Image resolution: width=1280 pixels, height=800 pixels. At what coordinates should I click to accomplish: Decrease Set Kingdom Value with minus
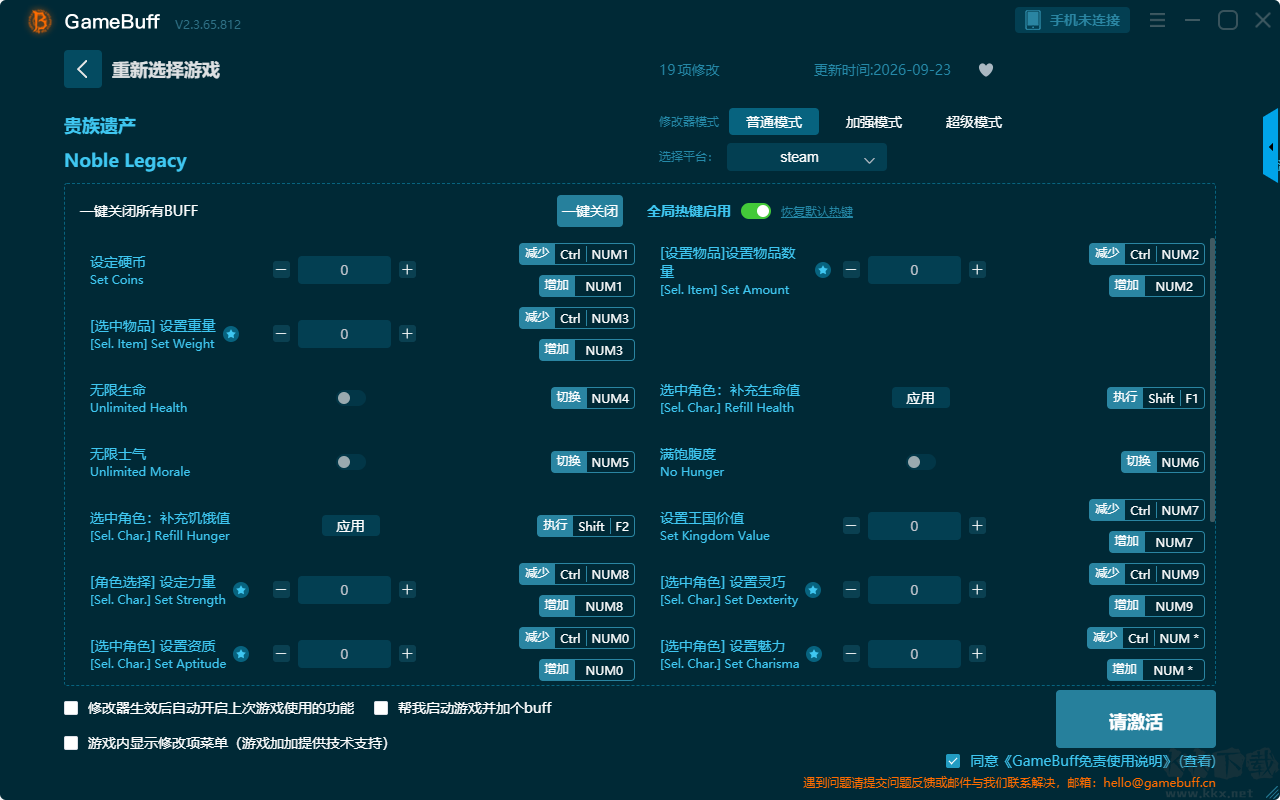pos(851,526)
